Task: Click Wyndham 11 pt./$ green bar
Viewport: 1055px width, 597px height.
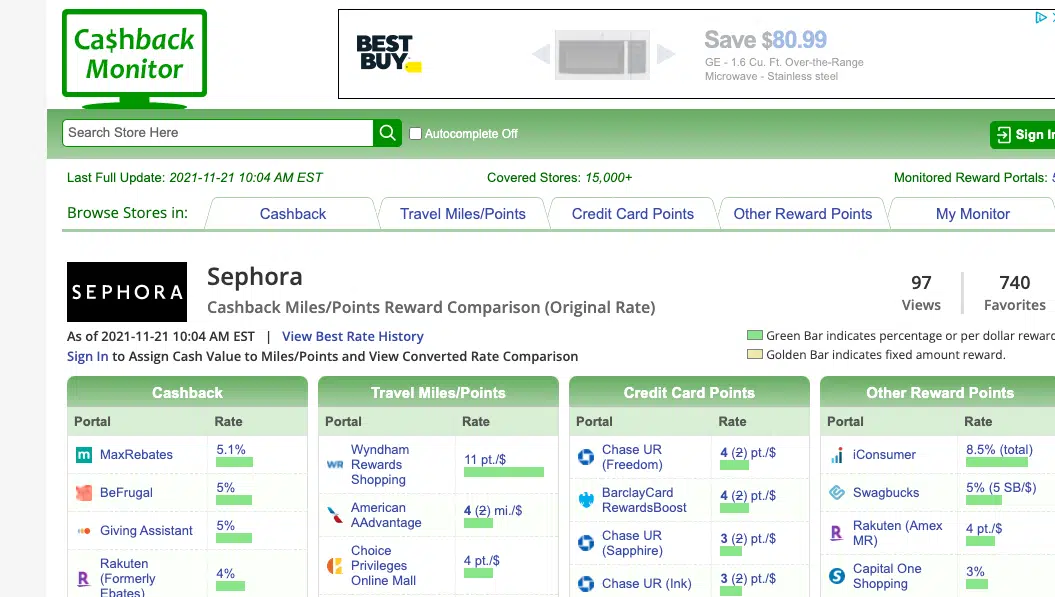Action: 504,472
